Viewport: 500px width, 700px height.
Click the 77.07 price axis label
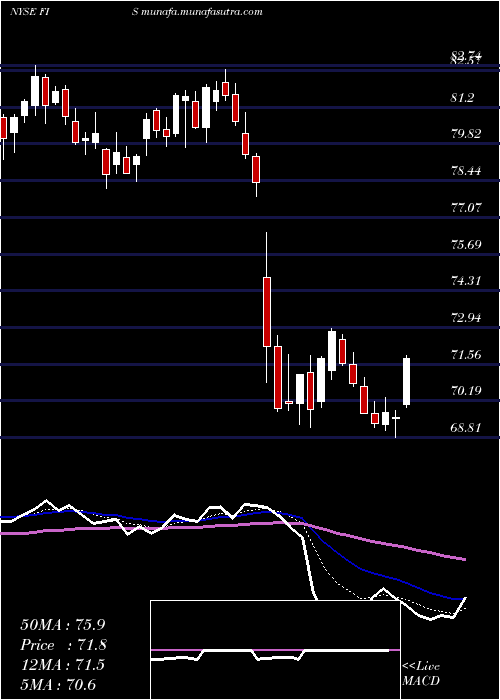click(466, 208)
